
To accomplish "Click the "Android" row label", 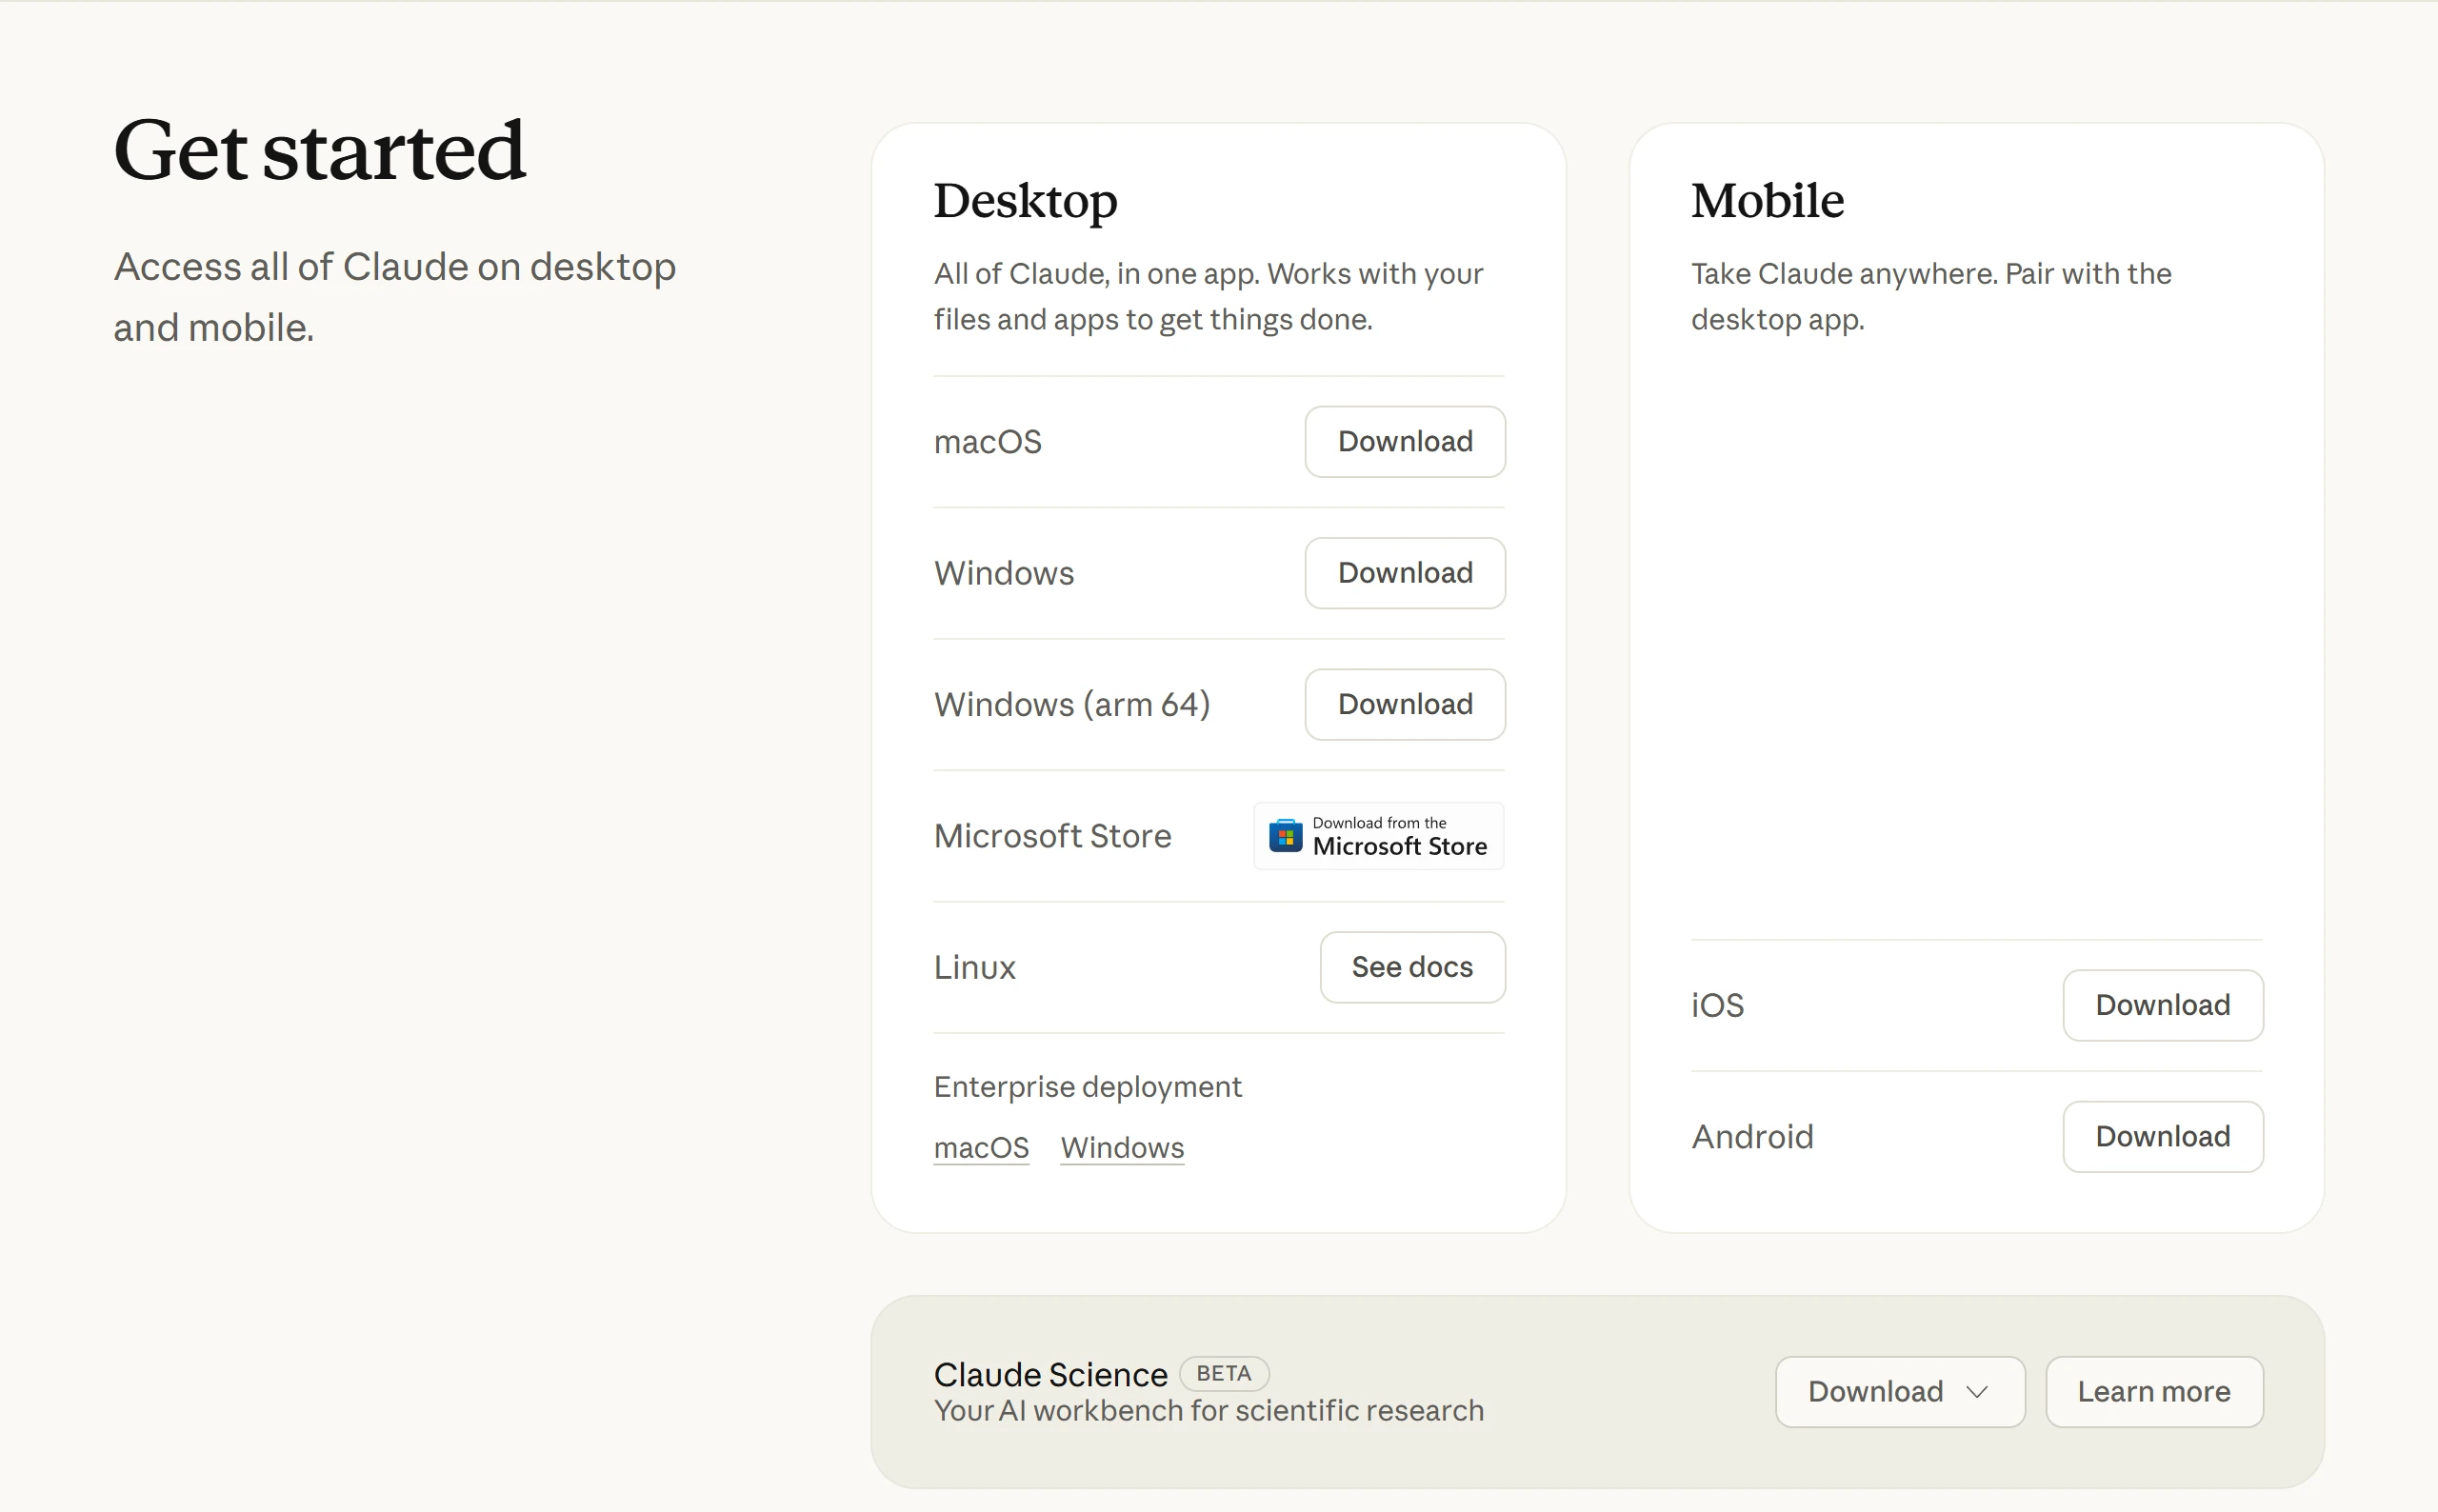I will click(x=1752, y=1137).
